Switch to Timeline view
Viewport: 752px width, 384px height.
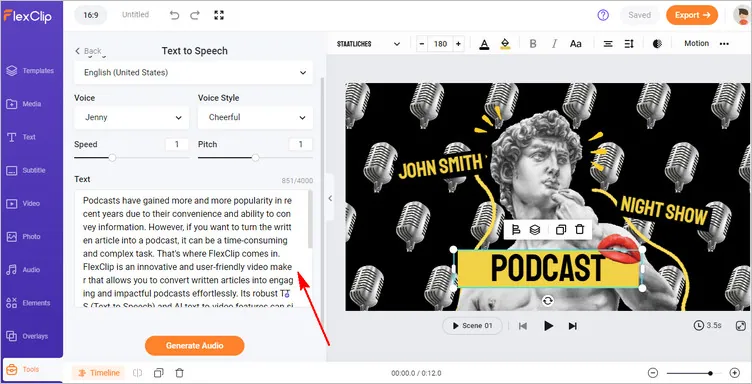(x=98, y=373)
